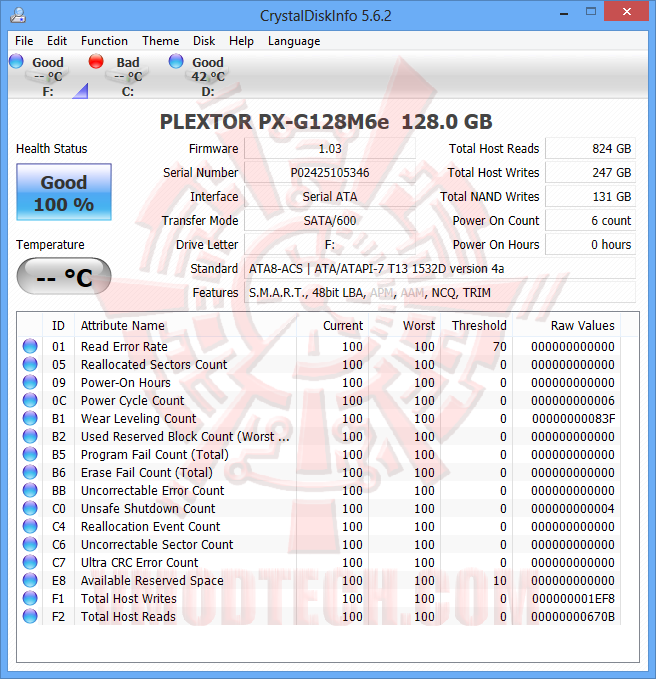
Task: Switch to disk C: in drive bar
Action: (128, 76)
